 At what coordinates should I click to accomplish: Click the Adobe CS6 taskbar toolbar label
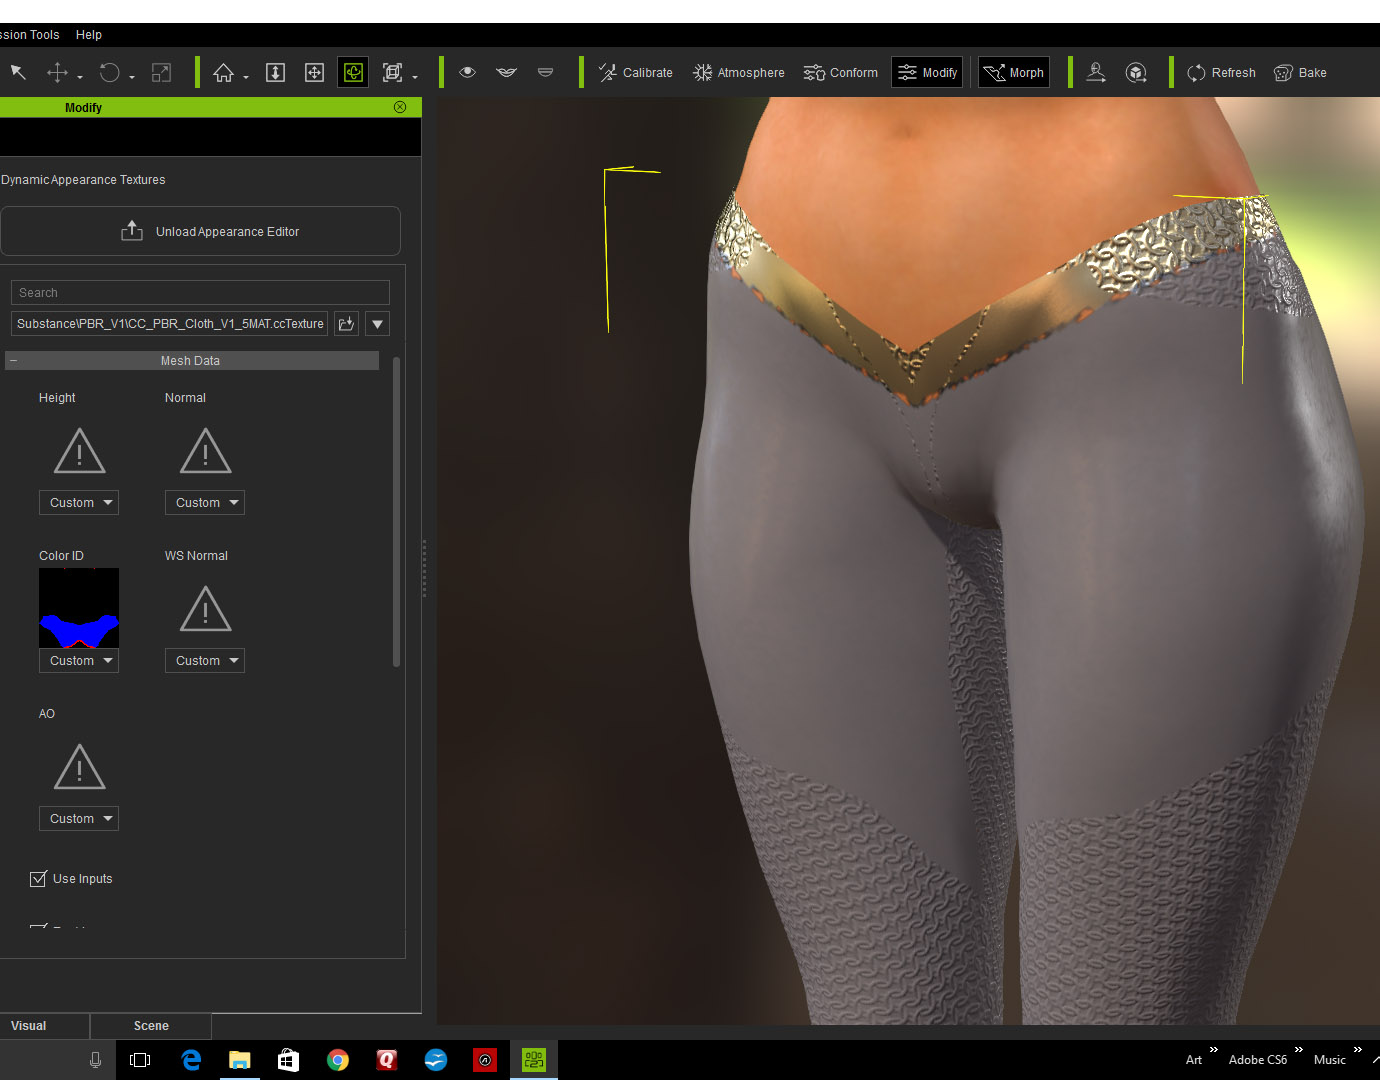coord(1258,1060)
